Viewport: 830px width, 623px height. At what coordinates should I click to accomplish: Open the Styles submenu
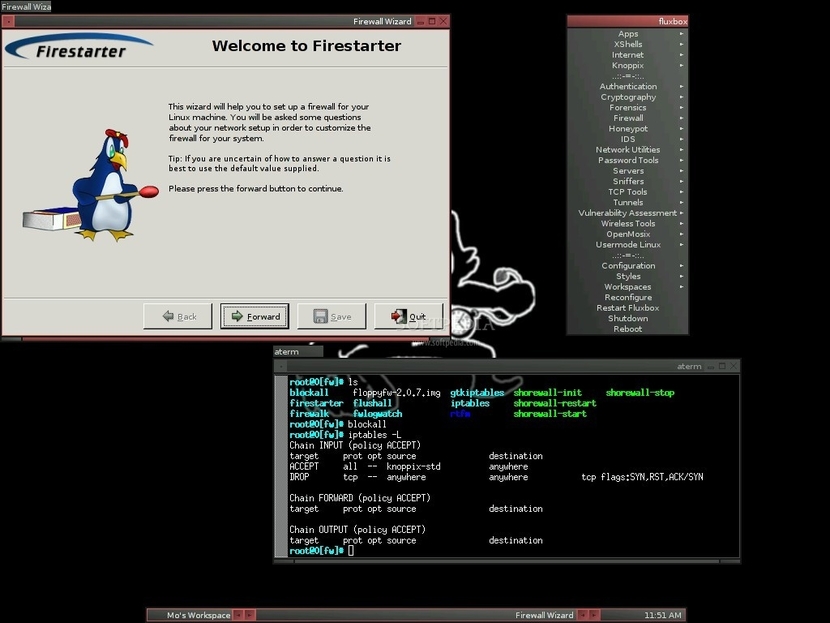628,276
